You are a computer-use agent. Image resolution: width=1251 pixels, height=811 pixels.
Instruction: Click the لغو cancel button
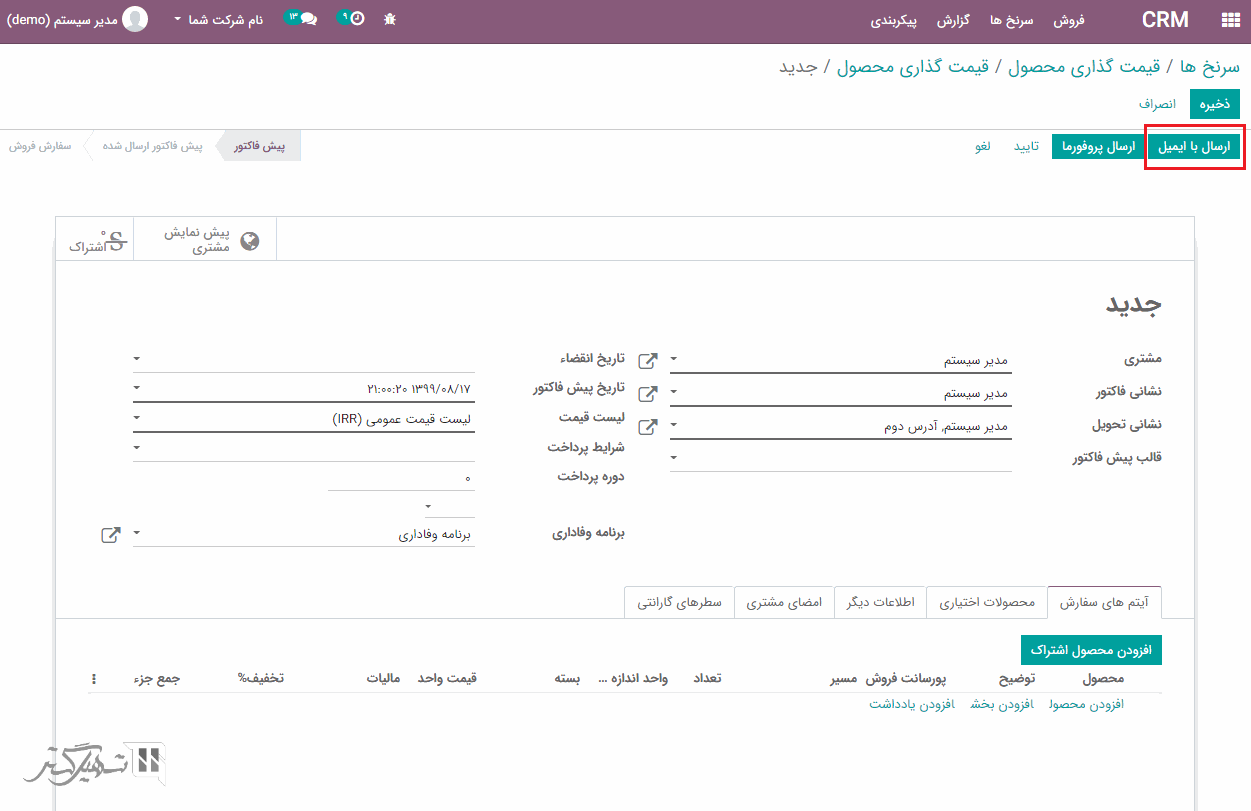coord(983,147)
